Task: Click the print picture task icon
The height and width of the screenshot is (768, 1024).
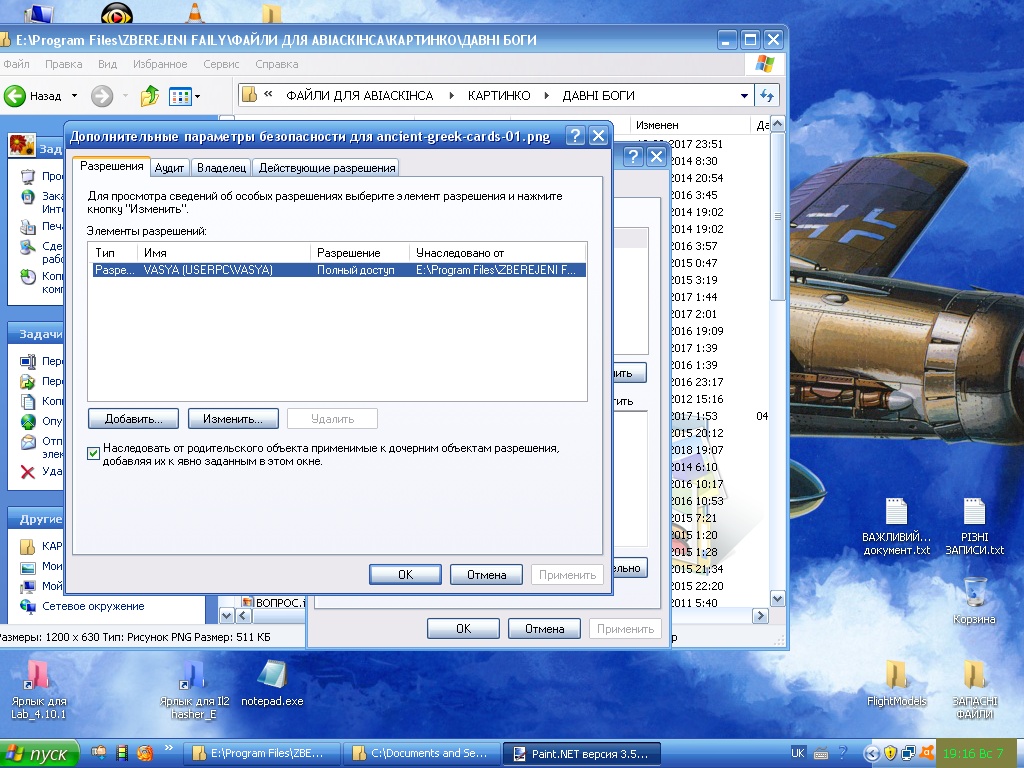Action: 28,227
